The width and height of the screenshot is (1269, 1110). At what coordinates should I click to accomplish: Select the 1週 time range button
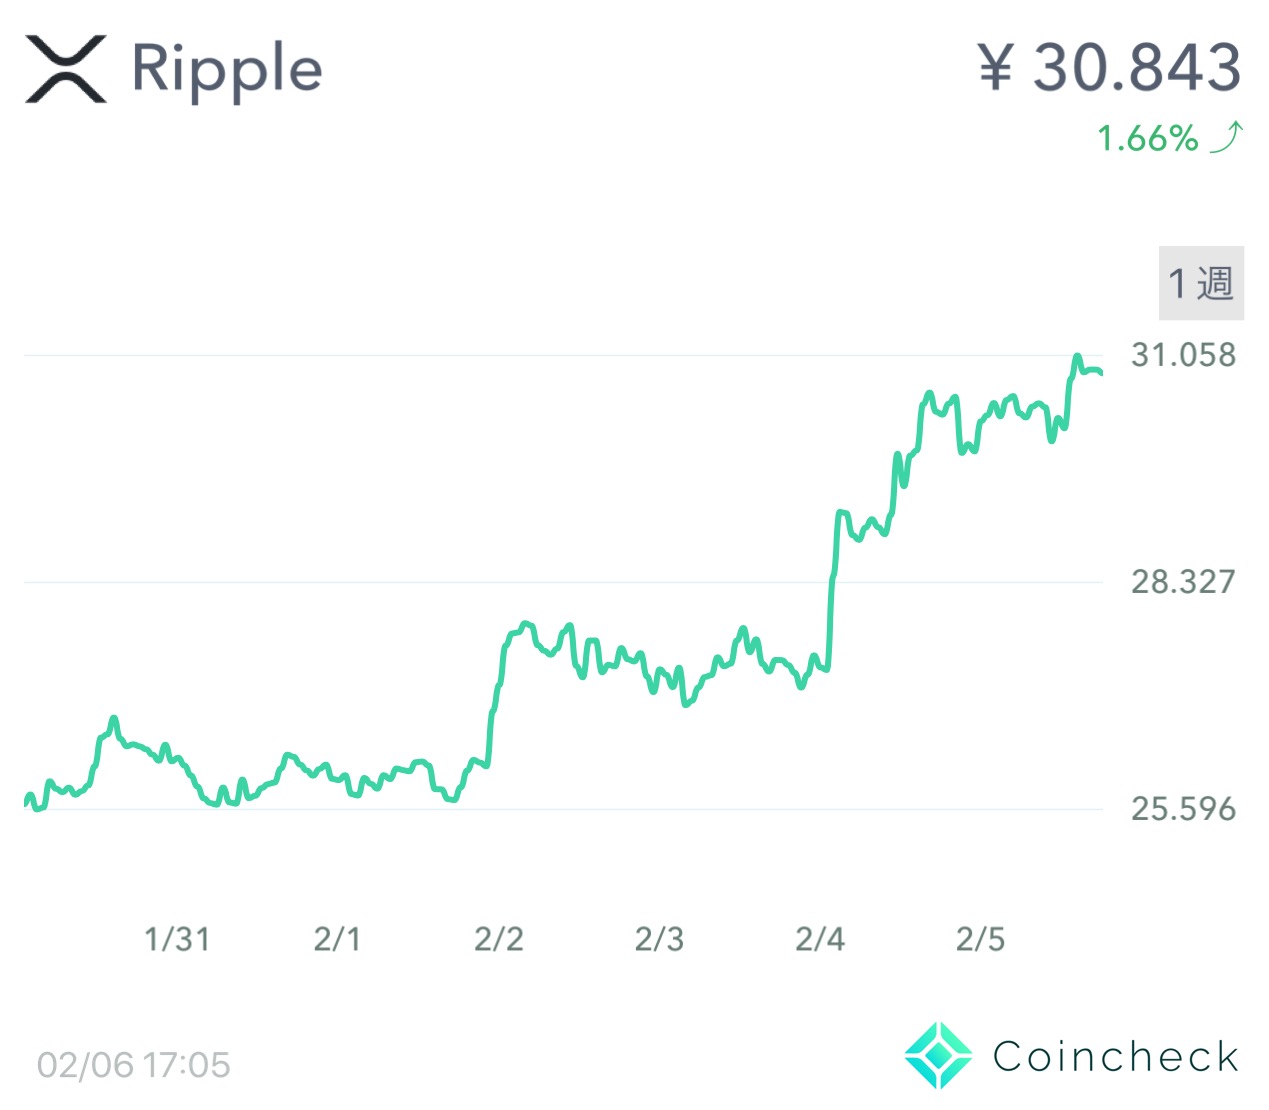[1201, 283]
